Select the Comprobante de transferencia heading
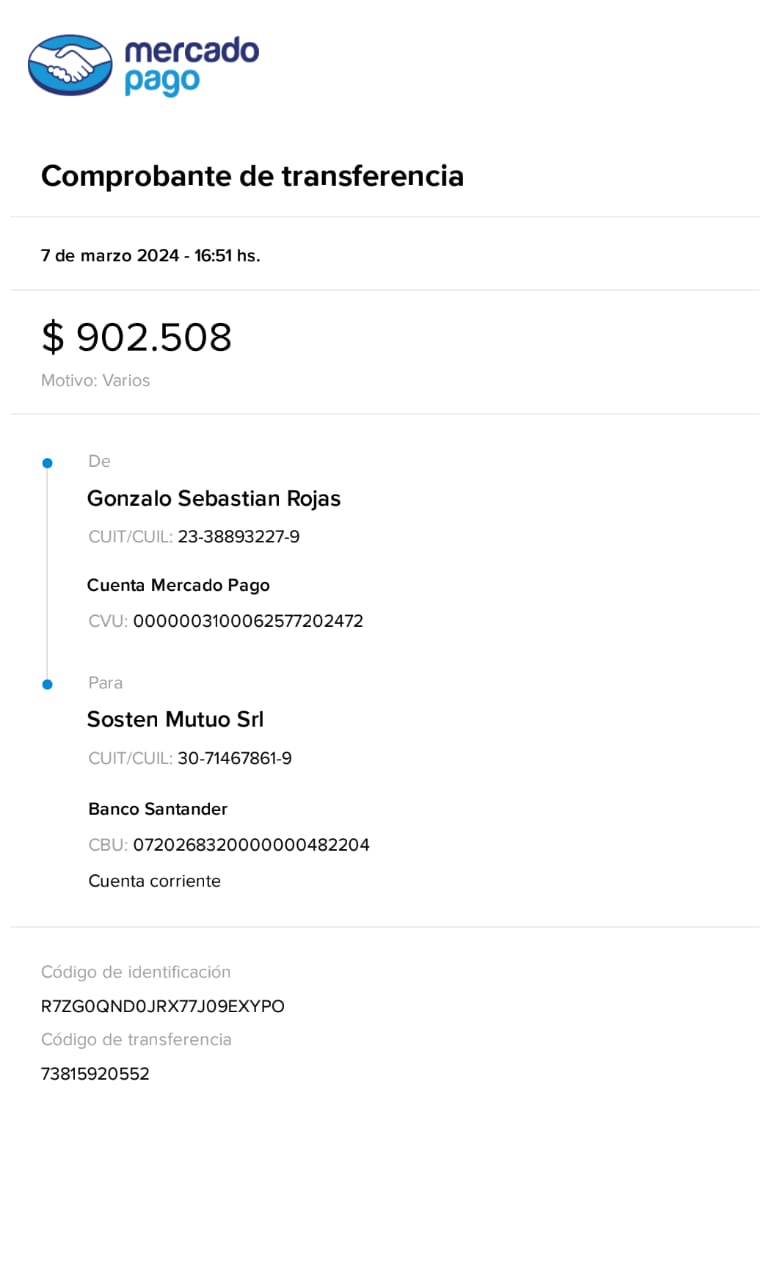This screenshot has width=769, height=1280. (252, 176)
